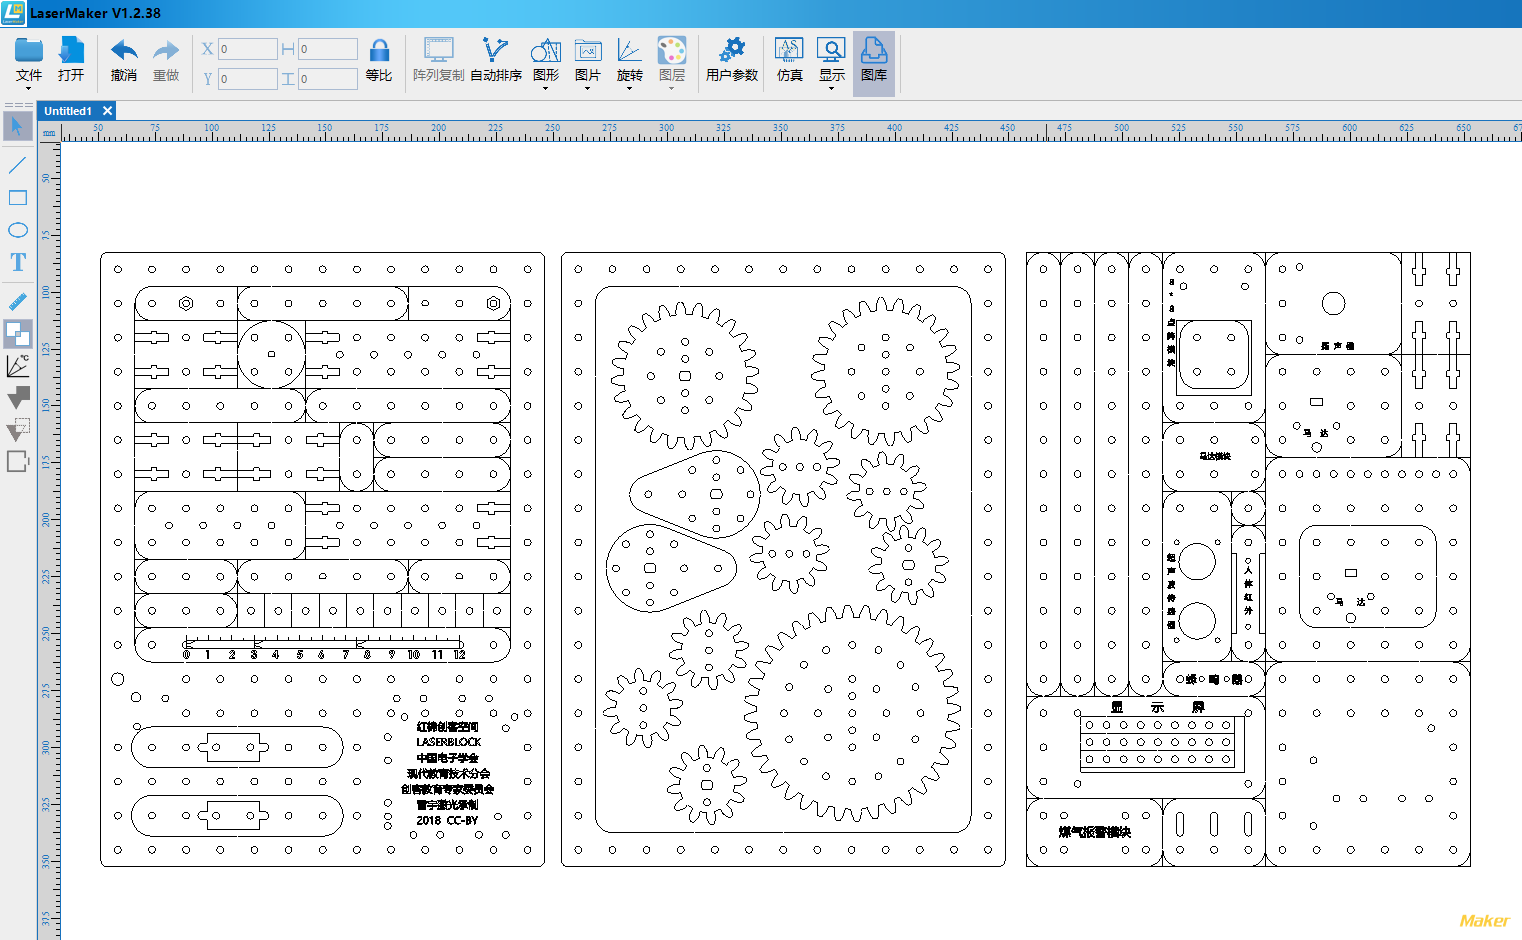The height and width of the screenshot is (940, 1522).
Task: Select the Rectangle drawing tool
Action: (x=18, y=198)
